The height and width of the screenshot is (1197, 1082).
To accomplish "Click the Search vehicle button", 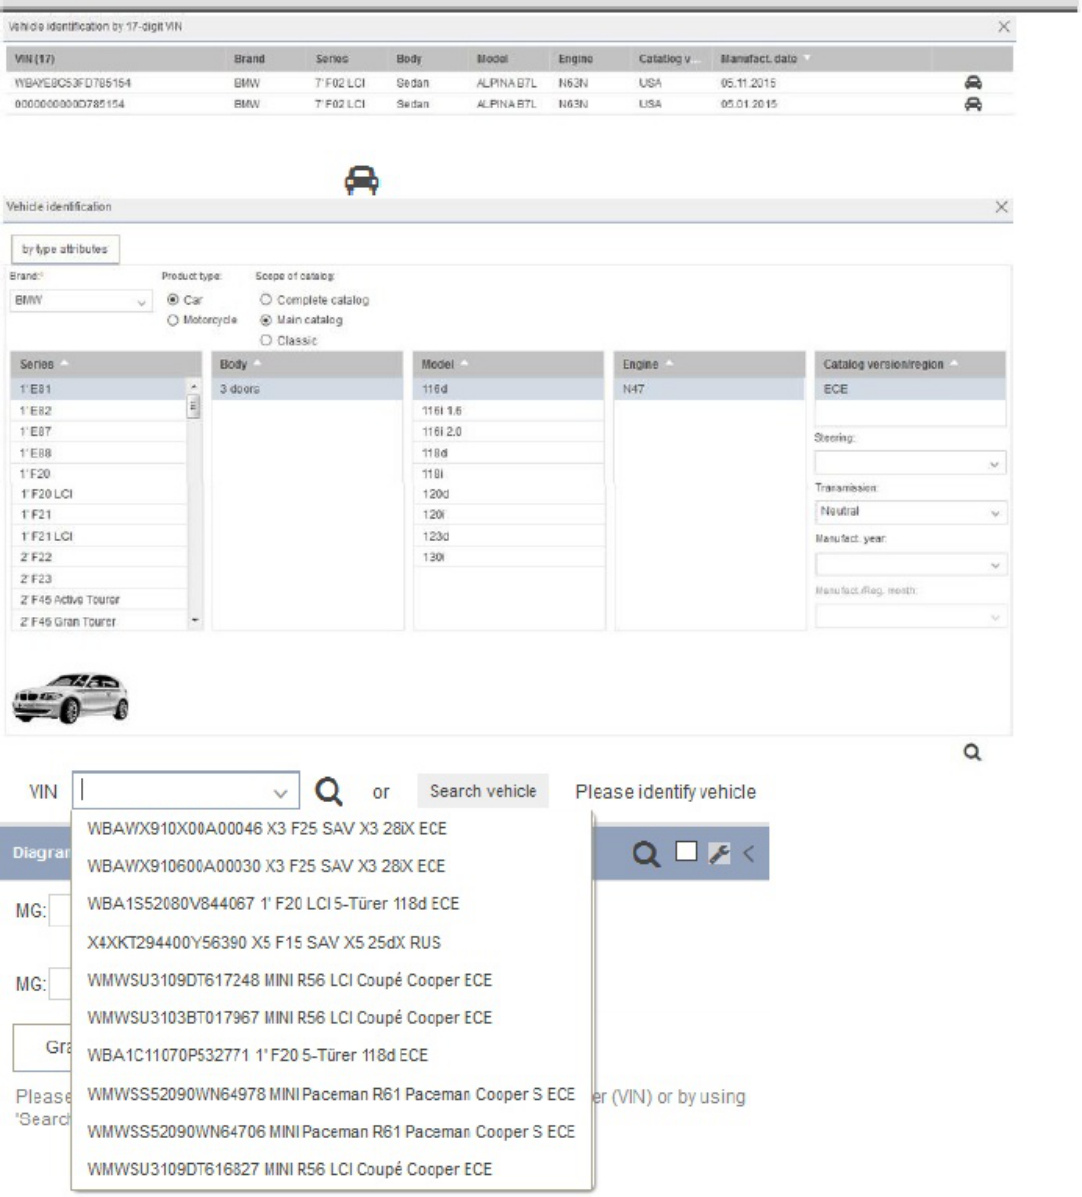I will click(x=483, y=791).
